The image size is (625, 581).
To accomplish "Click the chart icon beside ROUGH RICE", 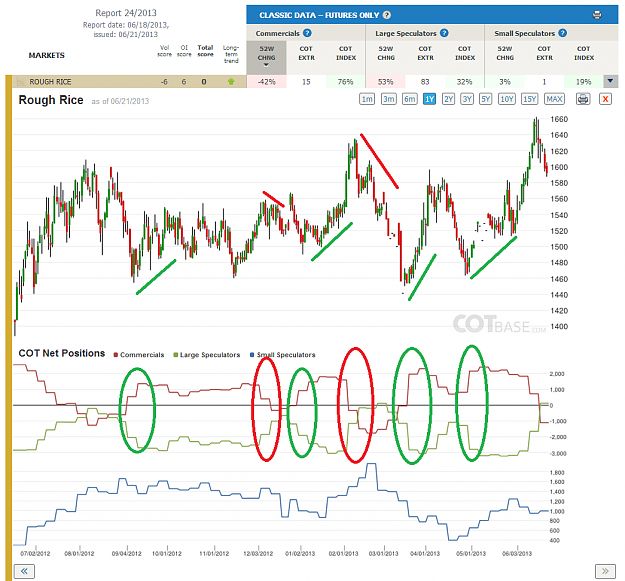I will click(x=20, y=82).
